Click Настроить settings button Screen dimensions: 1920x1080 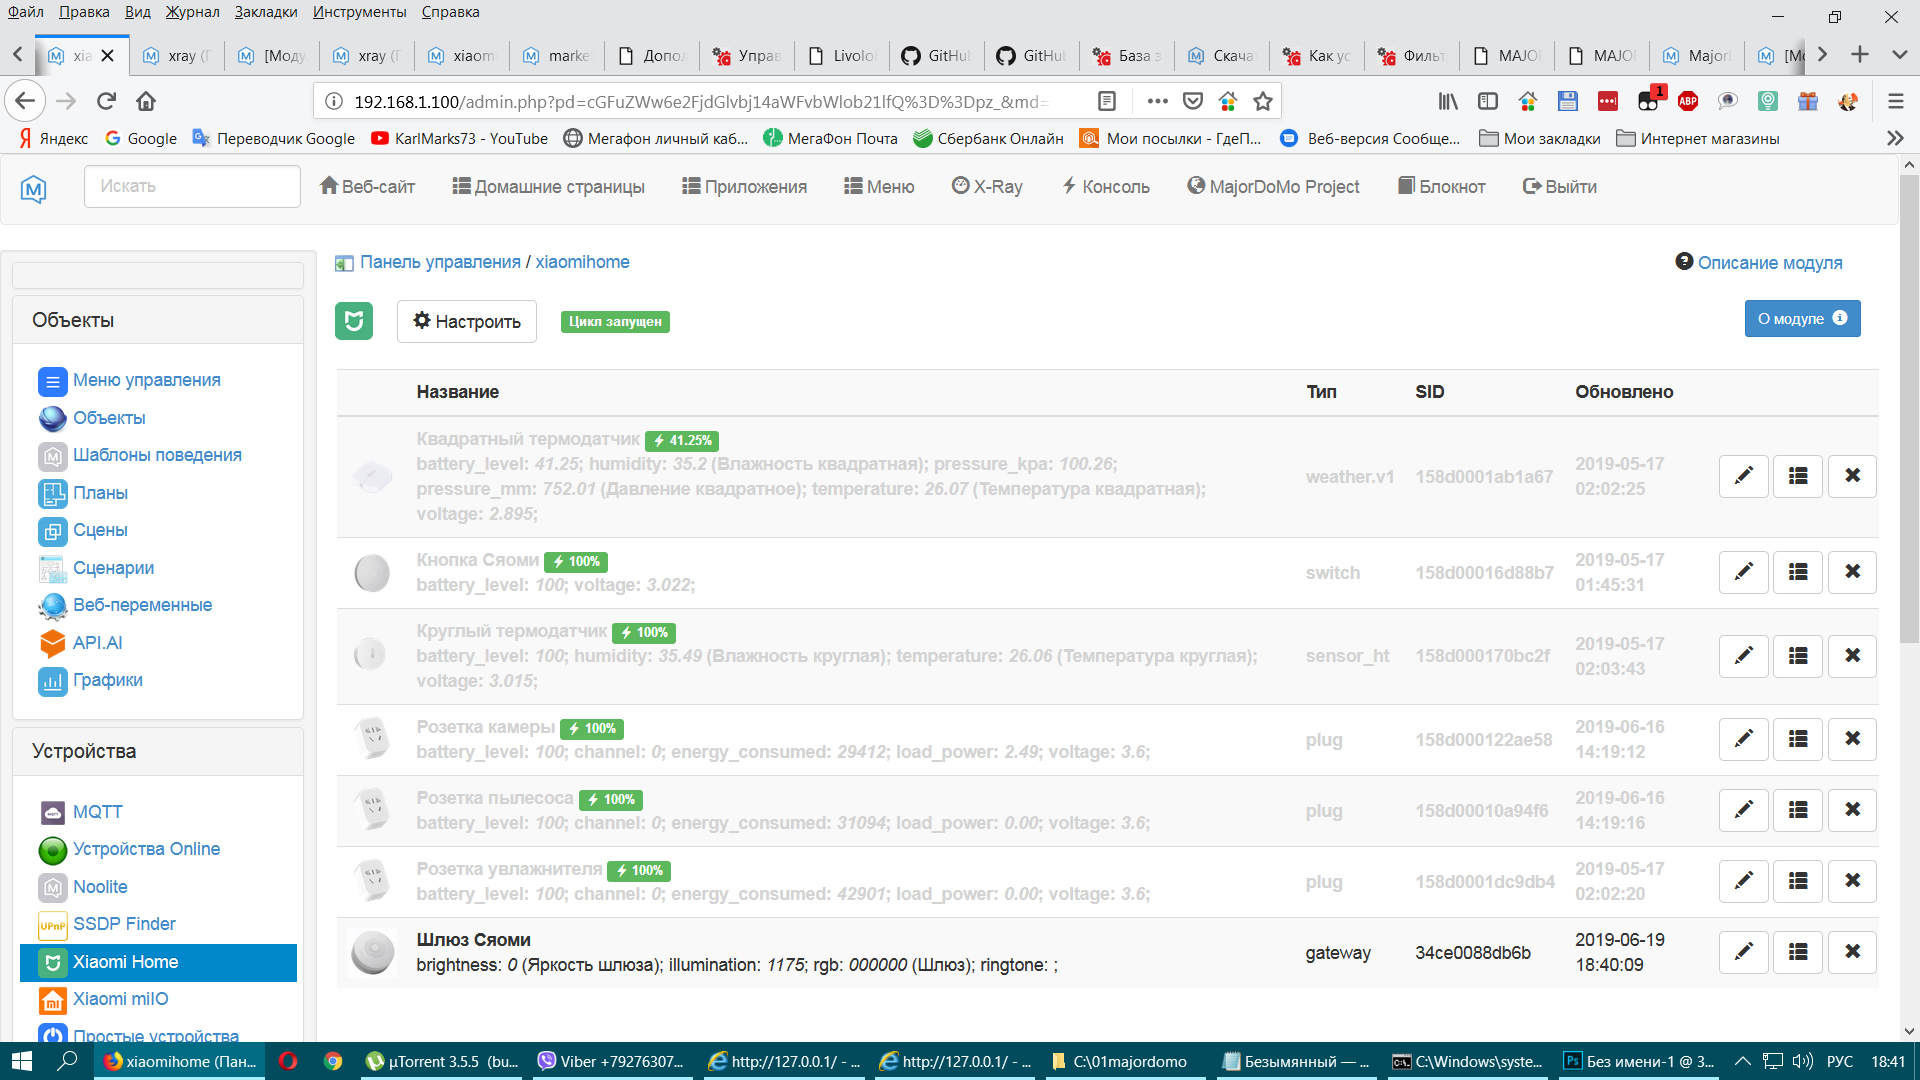(467, 321)
